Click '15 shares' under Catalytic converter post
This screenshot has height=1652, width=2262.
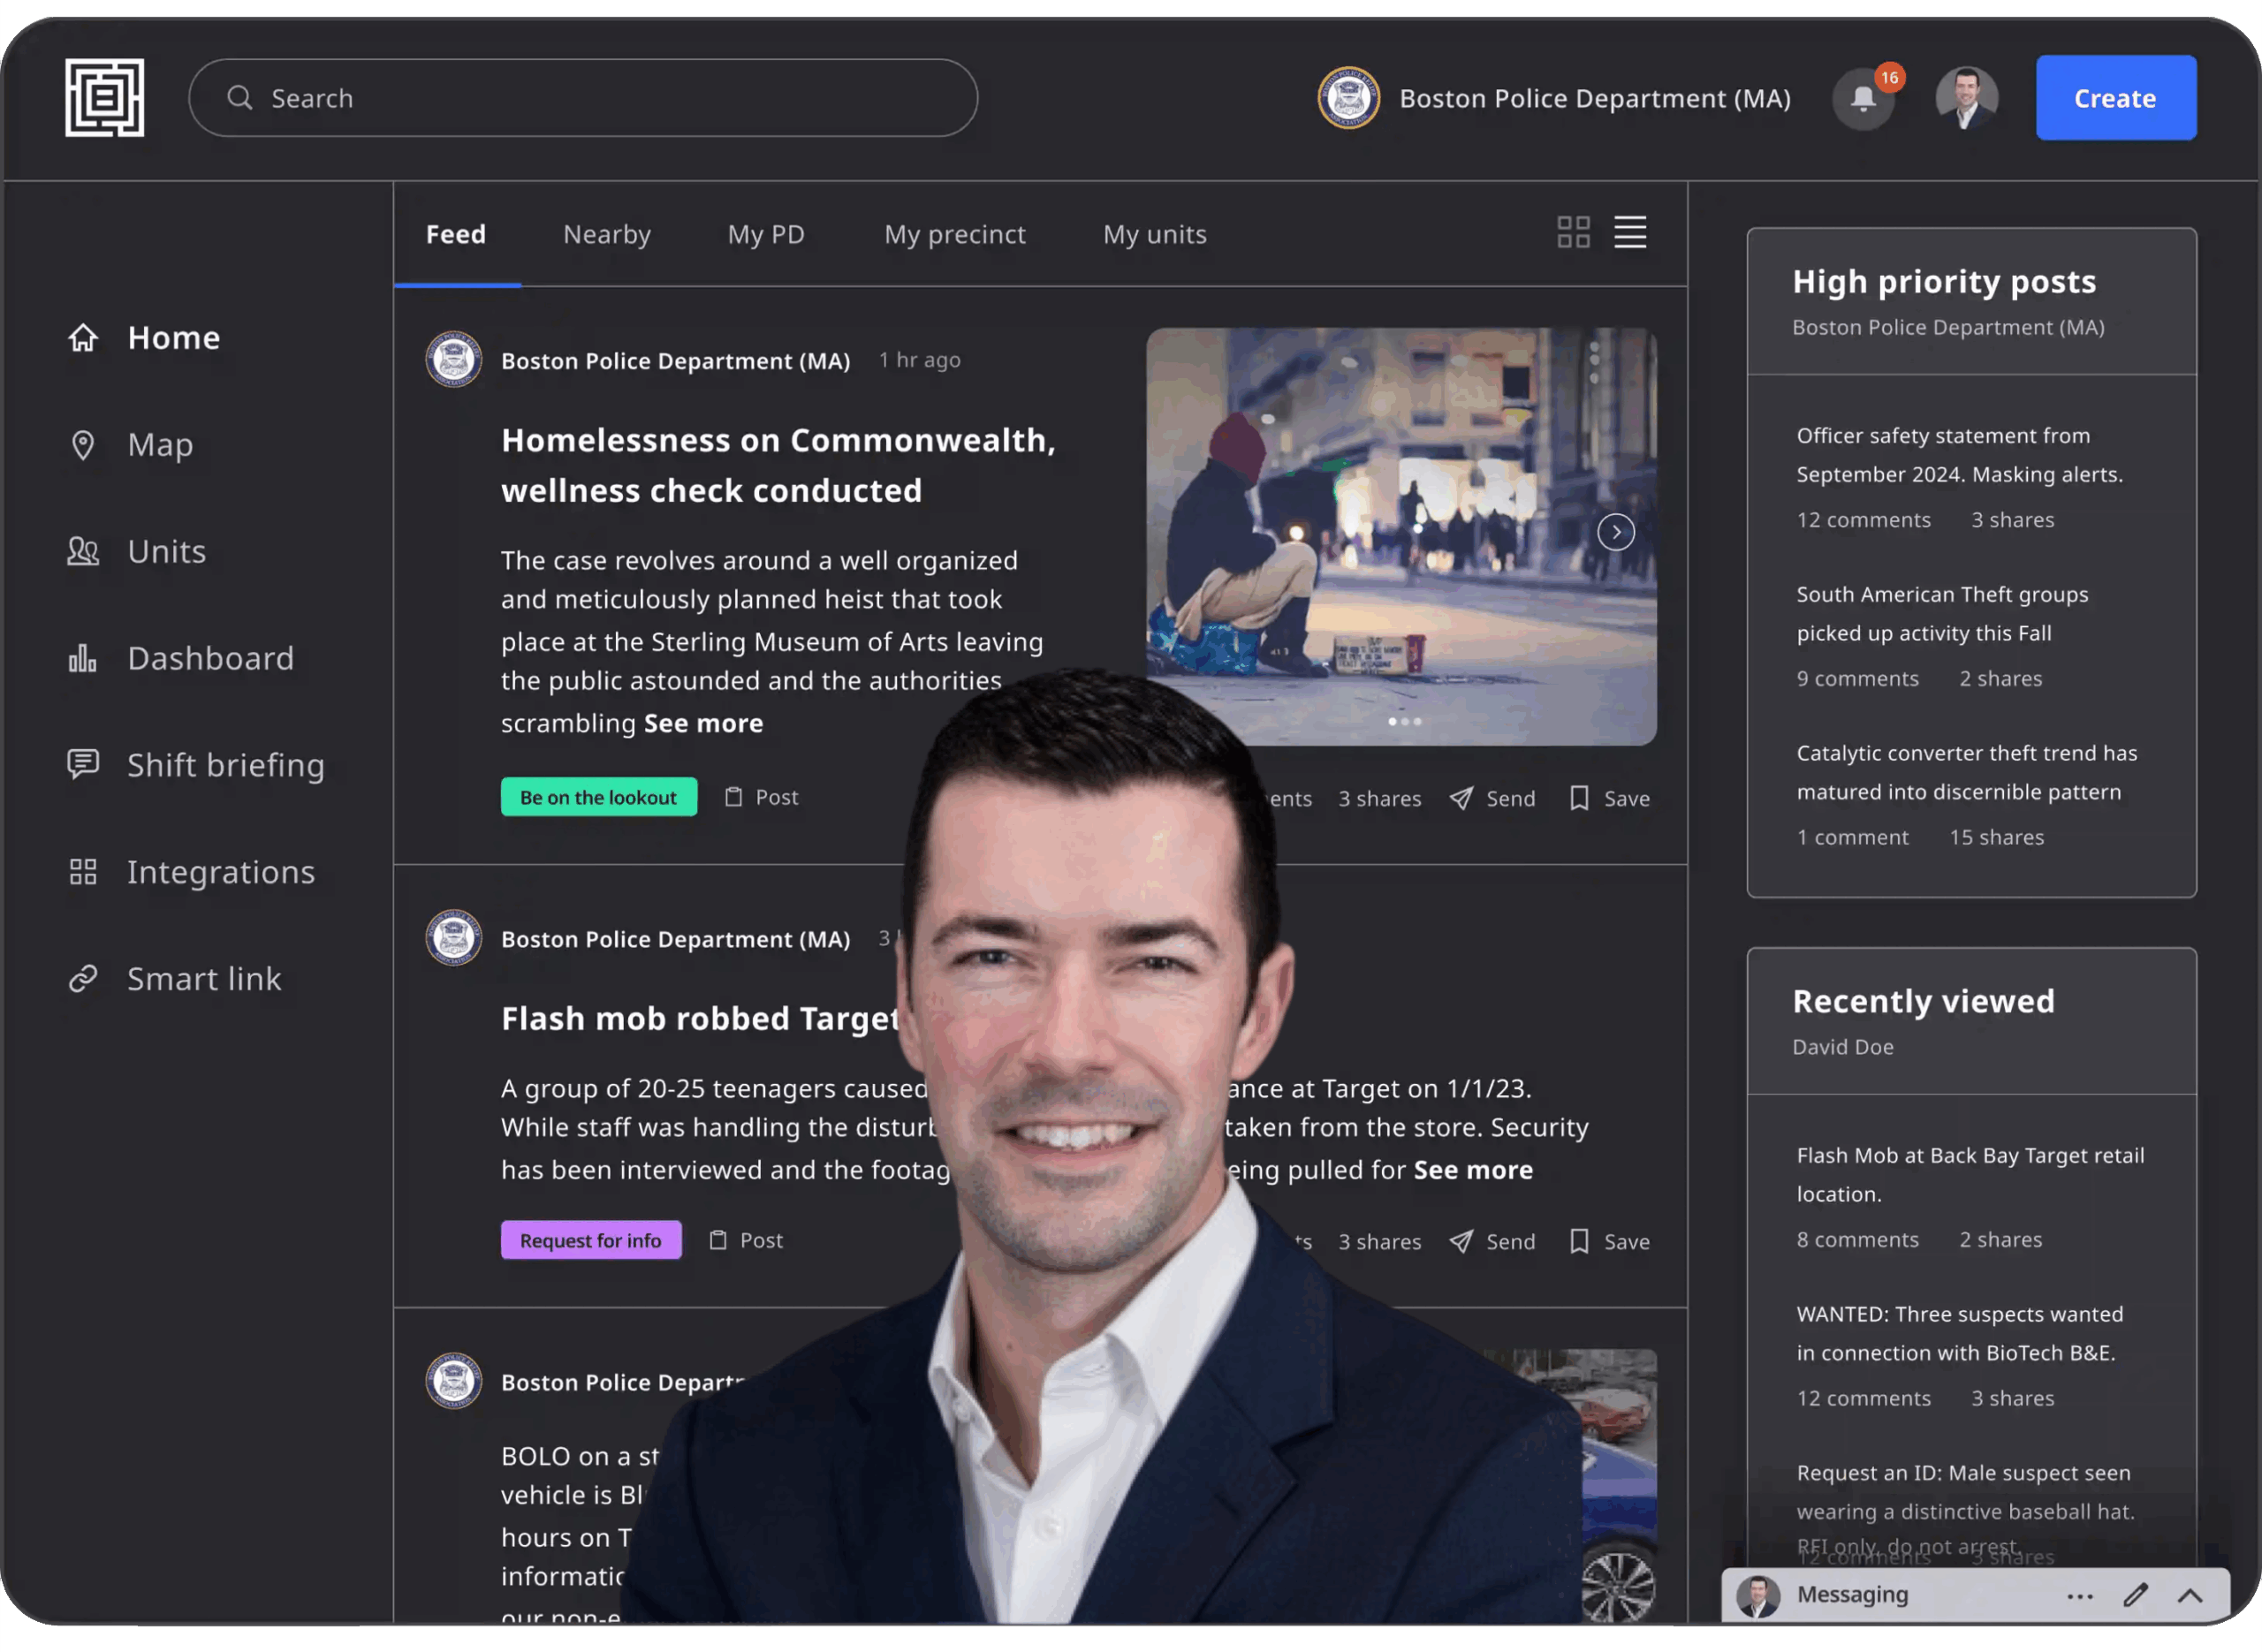coord(1996,838)
